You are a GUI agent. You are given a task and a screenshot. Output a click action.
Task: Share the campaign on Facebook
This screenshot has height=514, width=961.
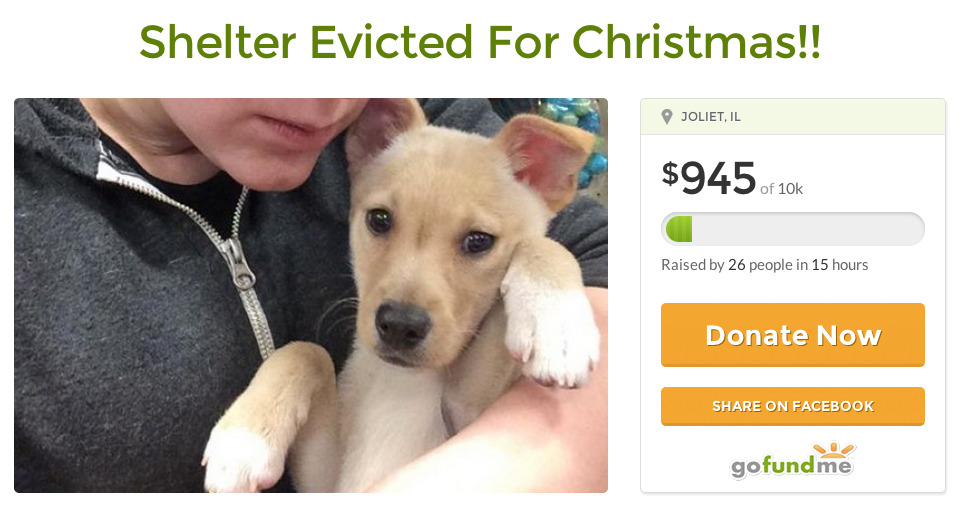point(792,406)
